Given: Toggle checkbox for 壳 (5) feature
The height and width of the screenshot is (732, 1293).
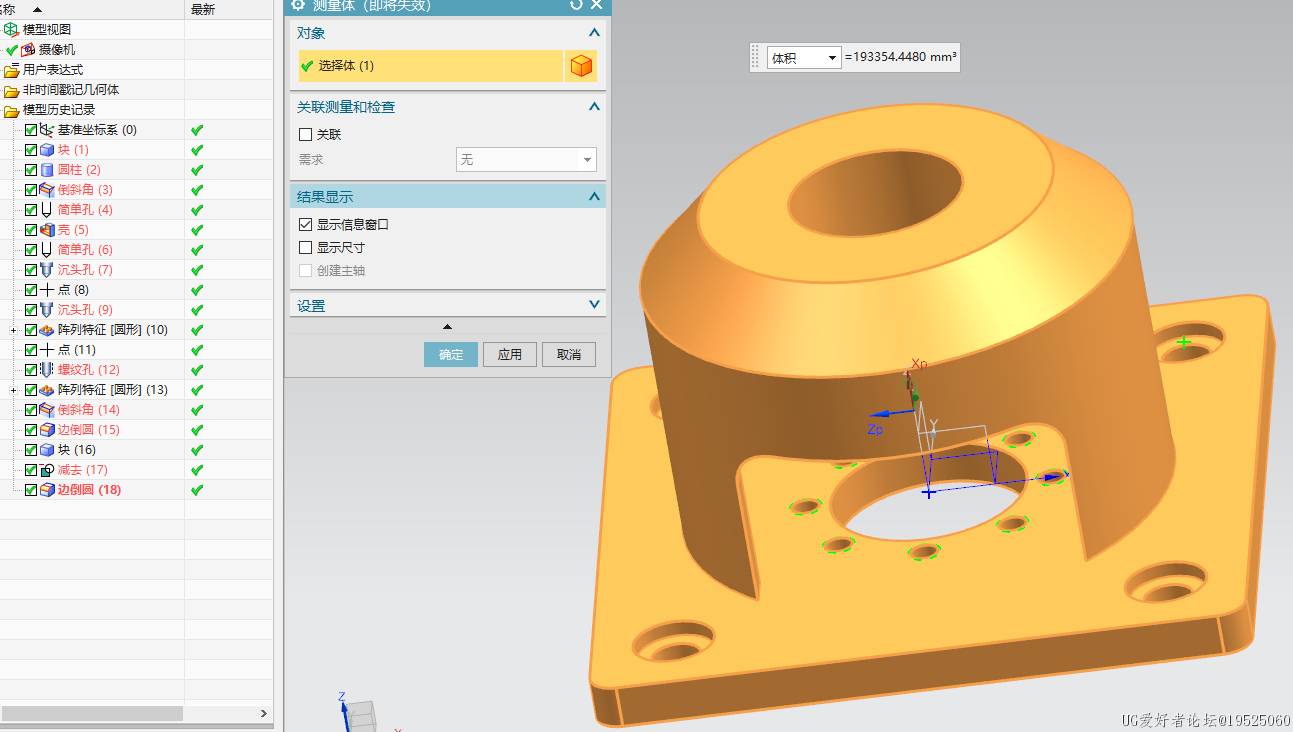Looking at the screenshot, I should (x=31, y=230).
